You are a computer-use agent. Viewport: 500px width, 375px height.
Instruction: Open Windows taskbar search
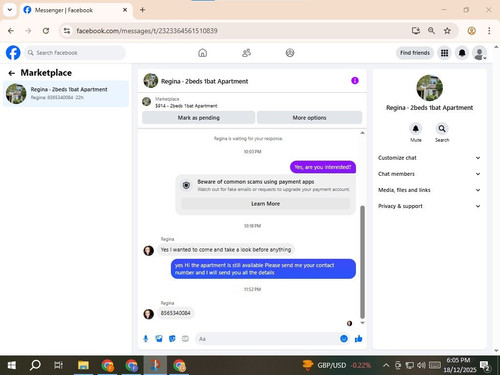pos(35,366)
